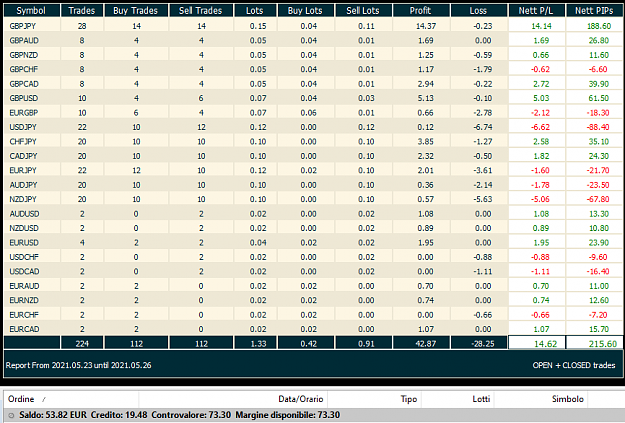Image resolution: width=625 pixels, height=423 pixels.
Task: Select the USDCAD symbol row
Action: [x=313, y=271]
